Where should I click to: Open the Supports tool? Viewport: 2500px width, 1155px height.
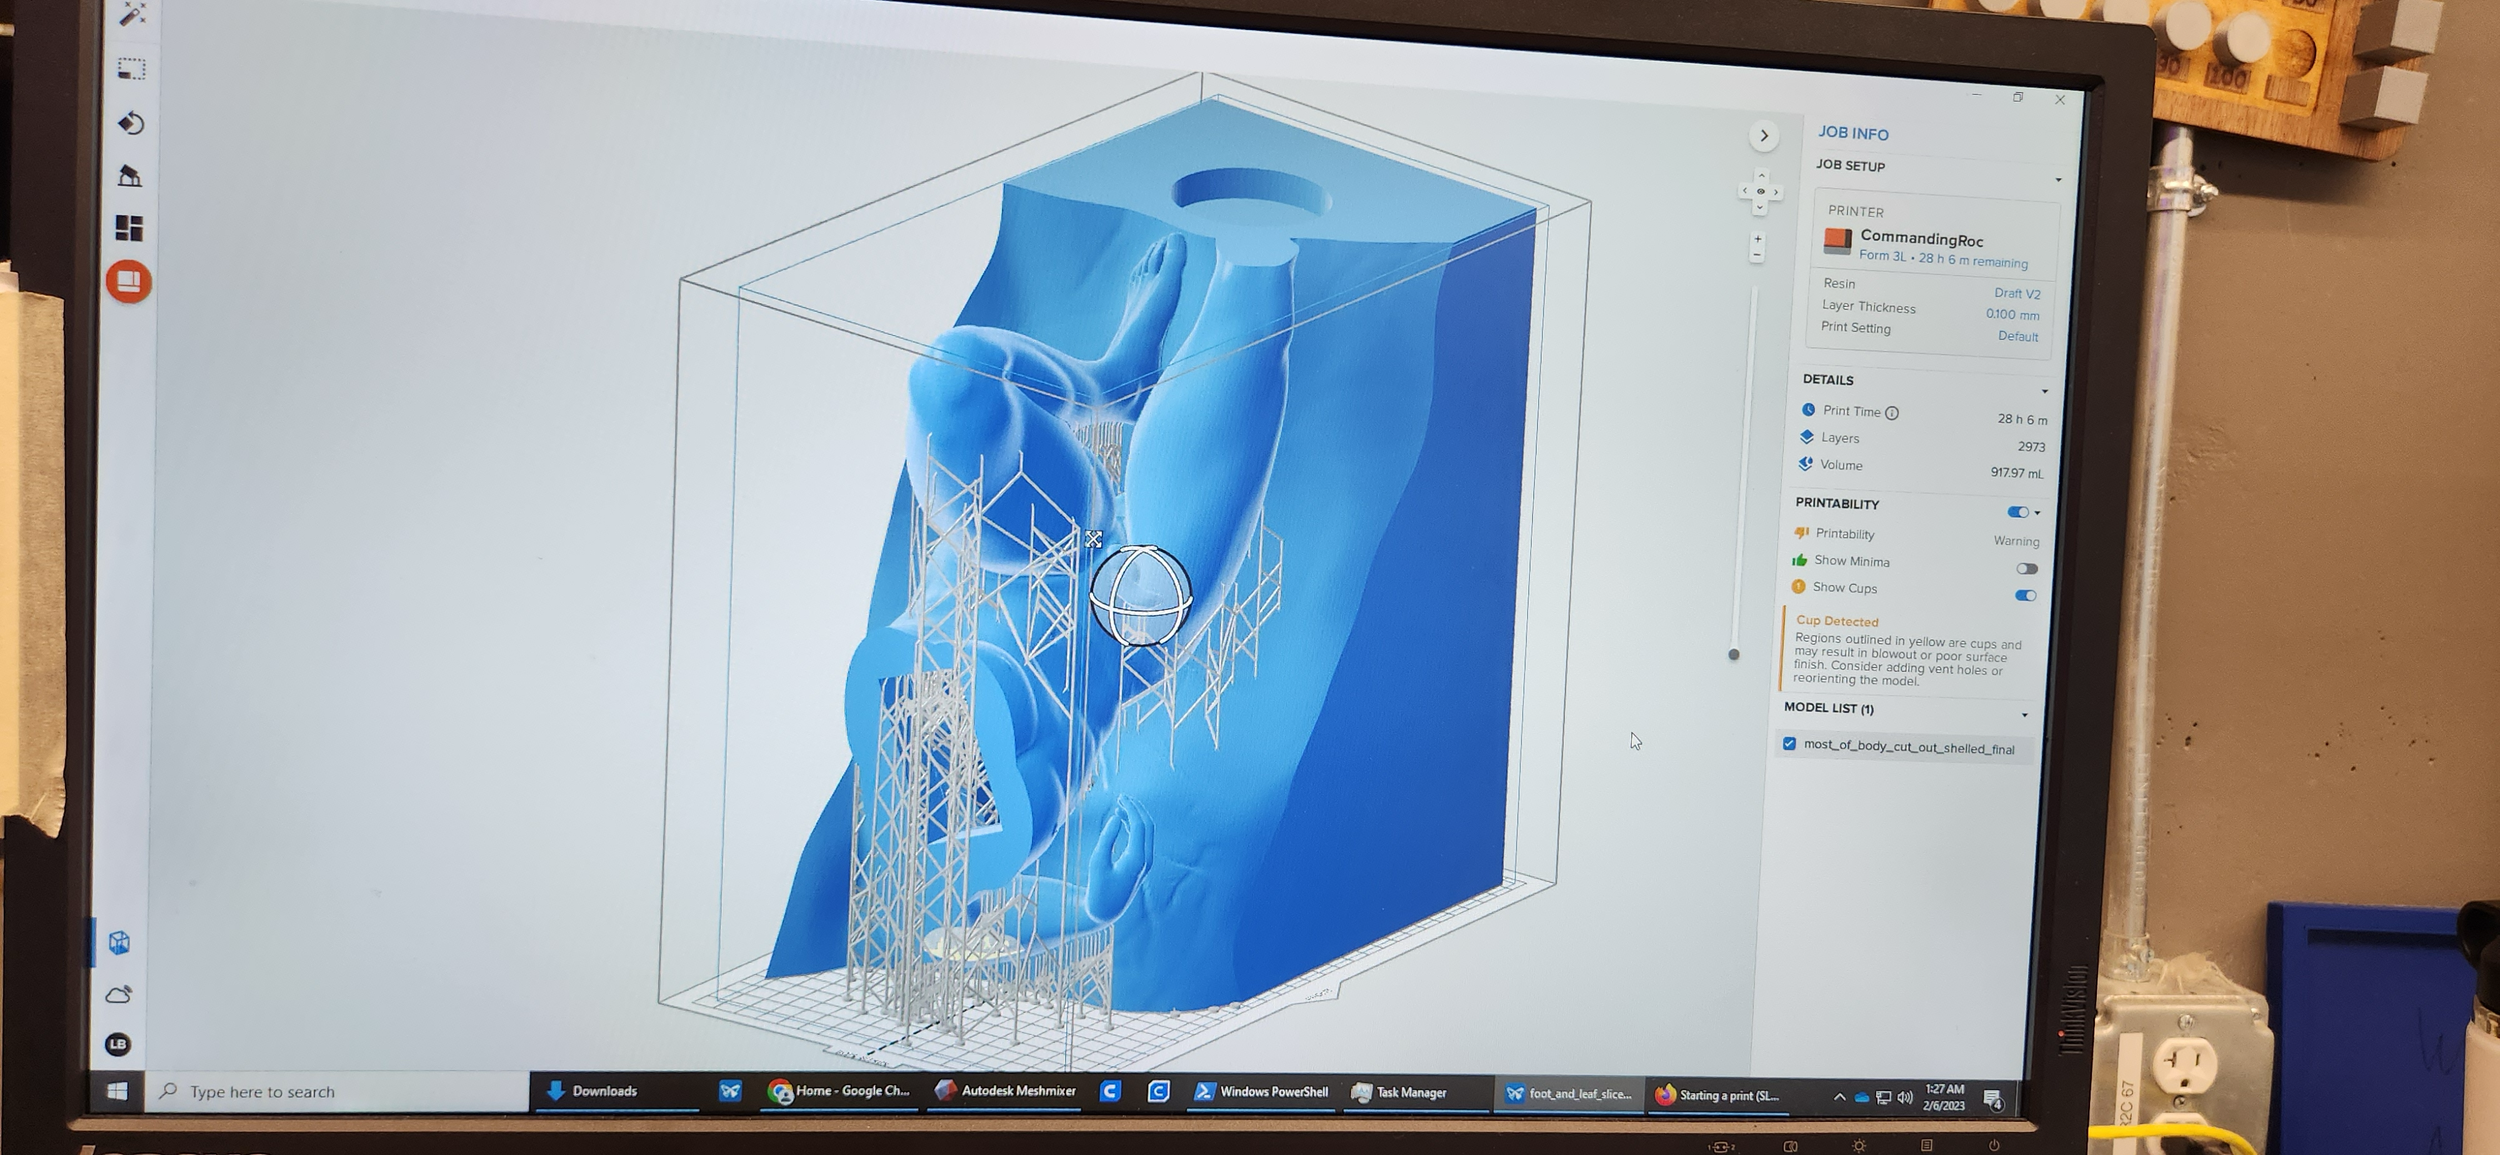[x=130, y=176]
